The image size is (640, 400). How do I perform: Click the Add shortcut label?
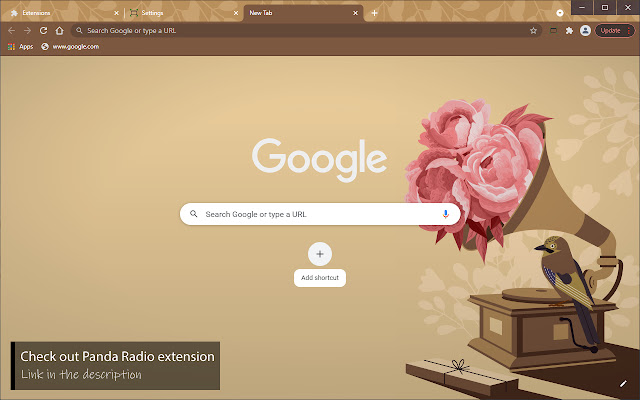tap(320, 278)
